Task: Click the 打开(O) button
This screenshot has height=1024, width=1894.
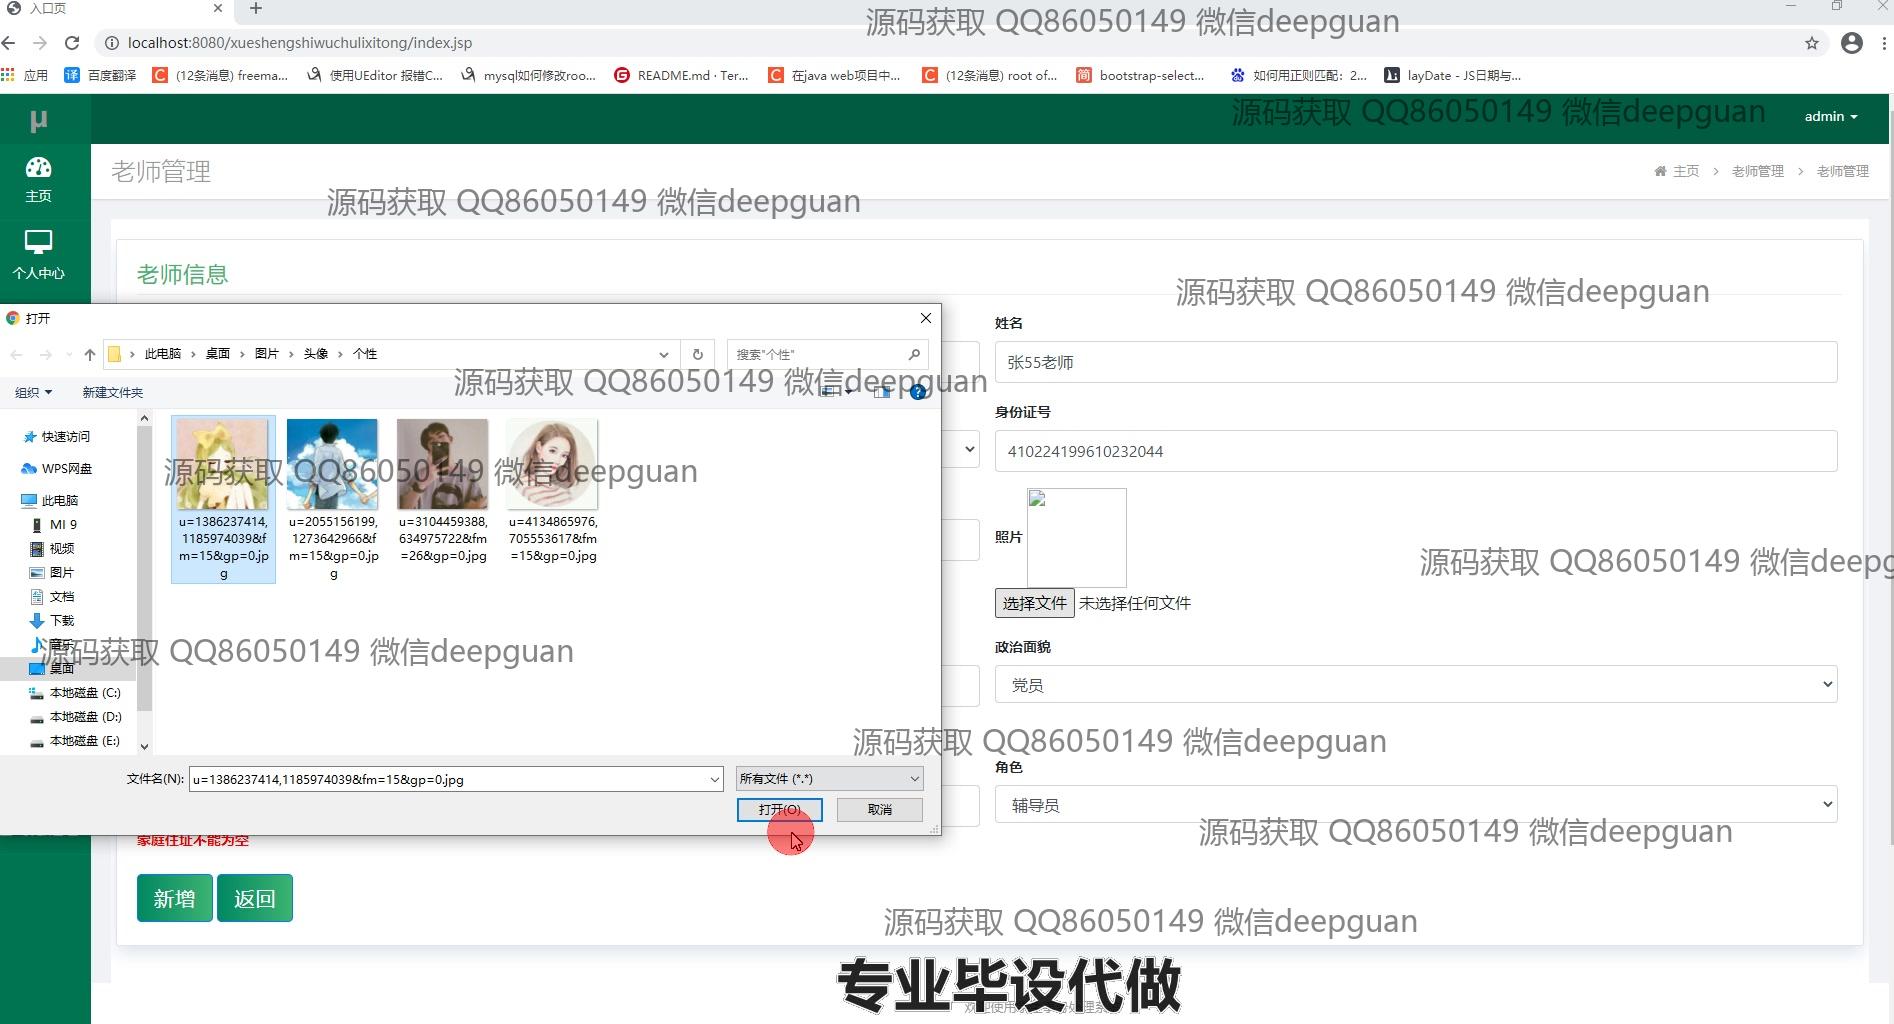Action: (x=779, y=809)
